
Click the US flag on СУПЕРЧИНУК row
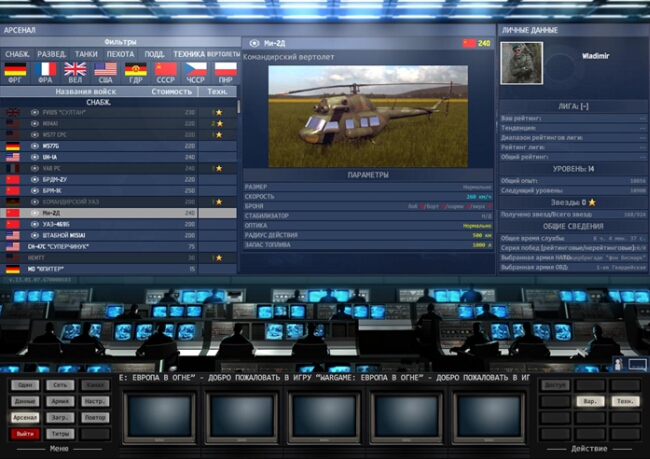[12, 247]
